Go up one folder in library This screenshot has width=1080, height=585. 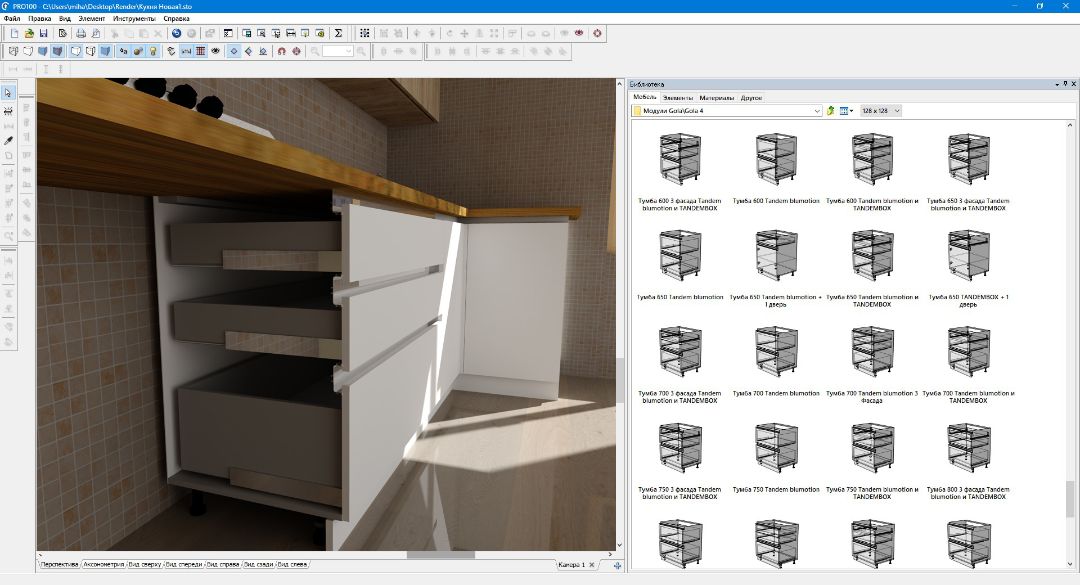[831, 110]
